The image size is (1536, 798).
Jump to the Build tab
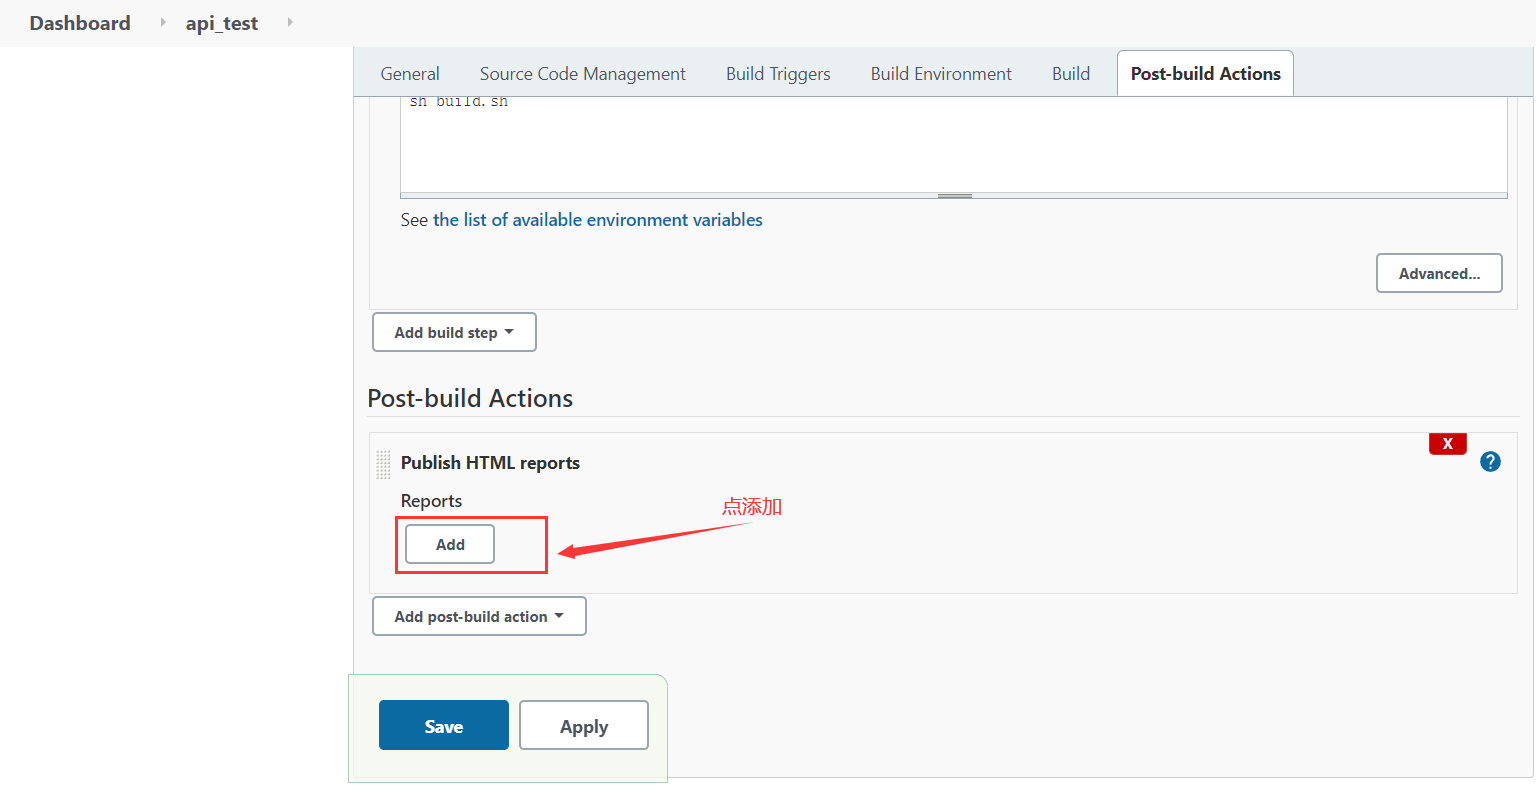point(1070,74)
